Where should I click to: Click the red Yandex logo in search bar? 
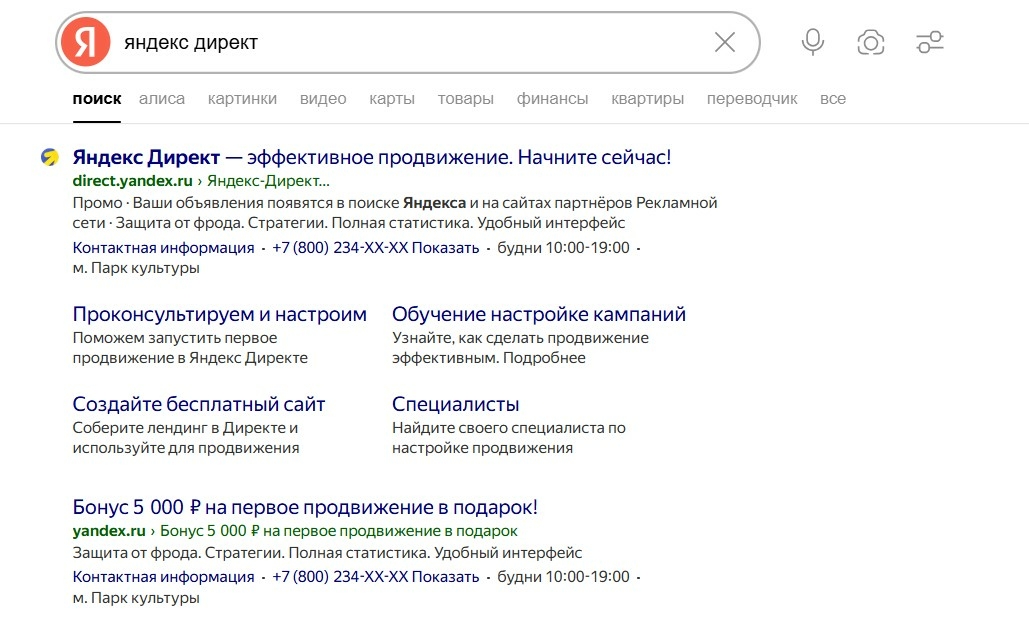(85, 43)
